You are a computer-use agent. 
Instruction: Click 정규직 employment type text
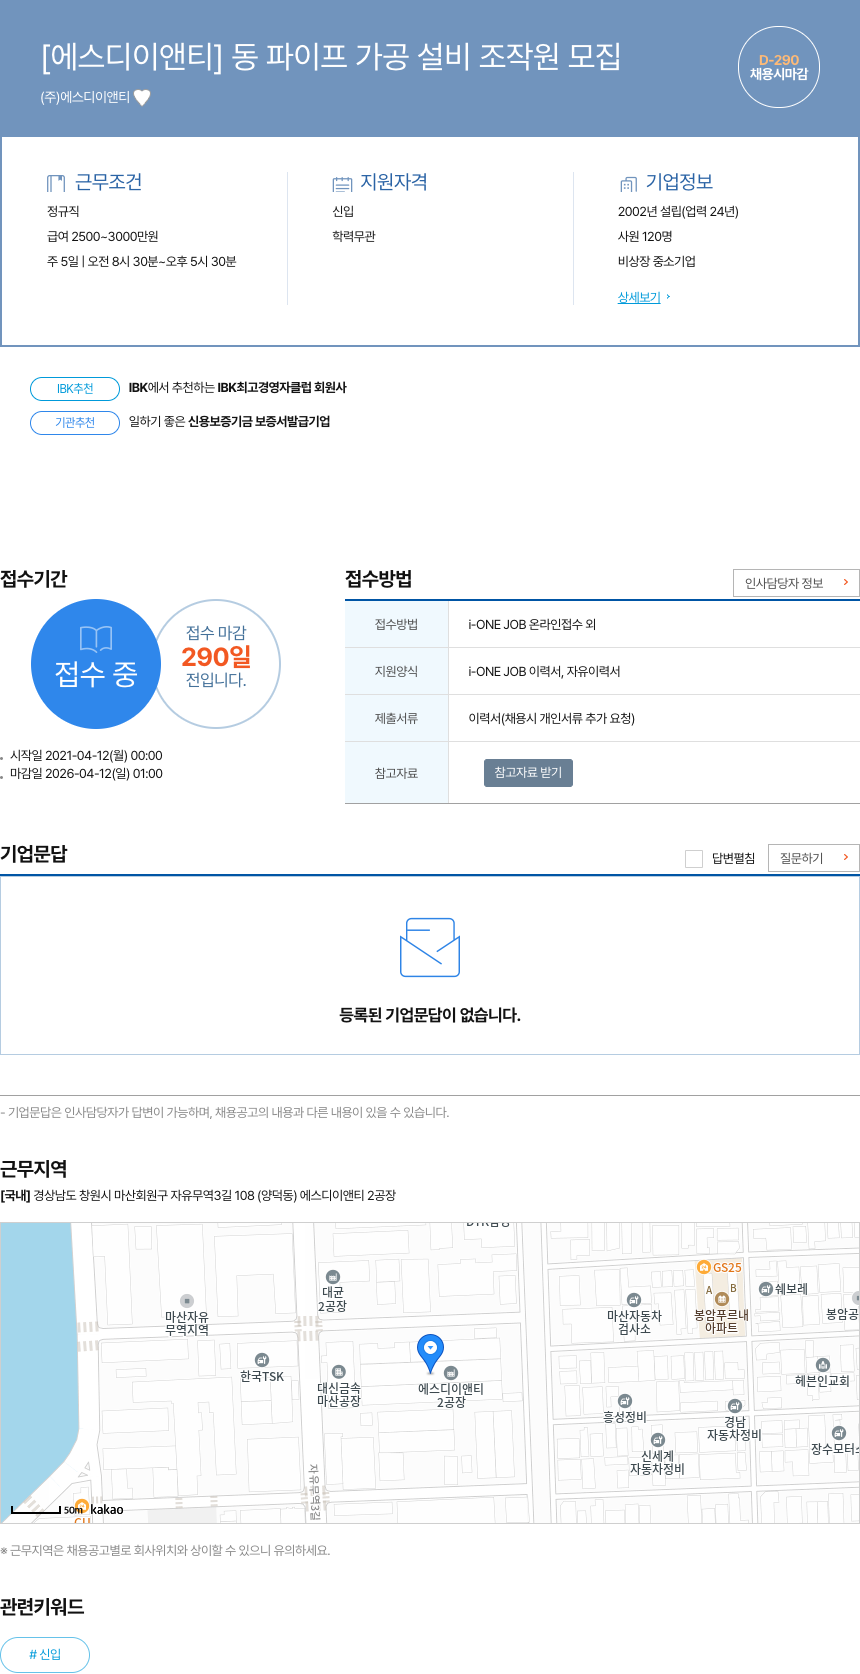tap(63, 212)
